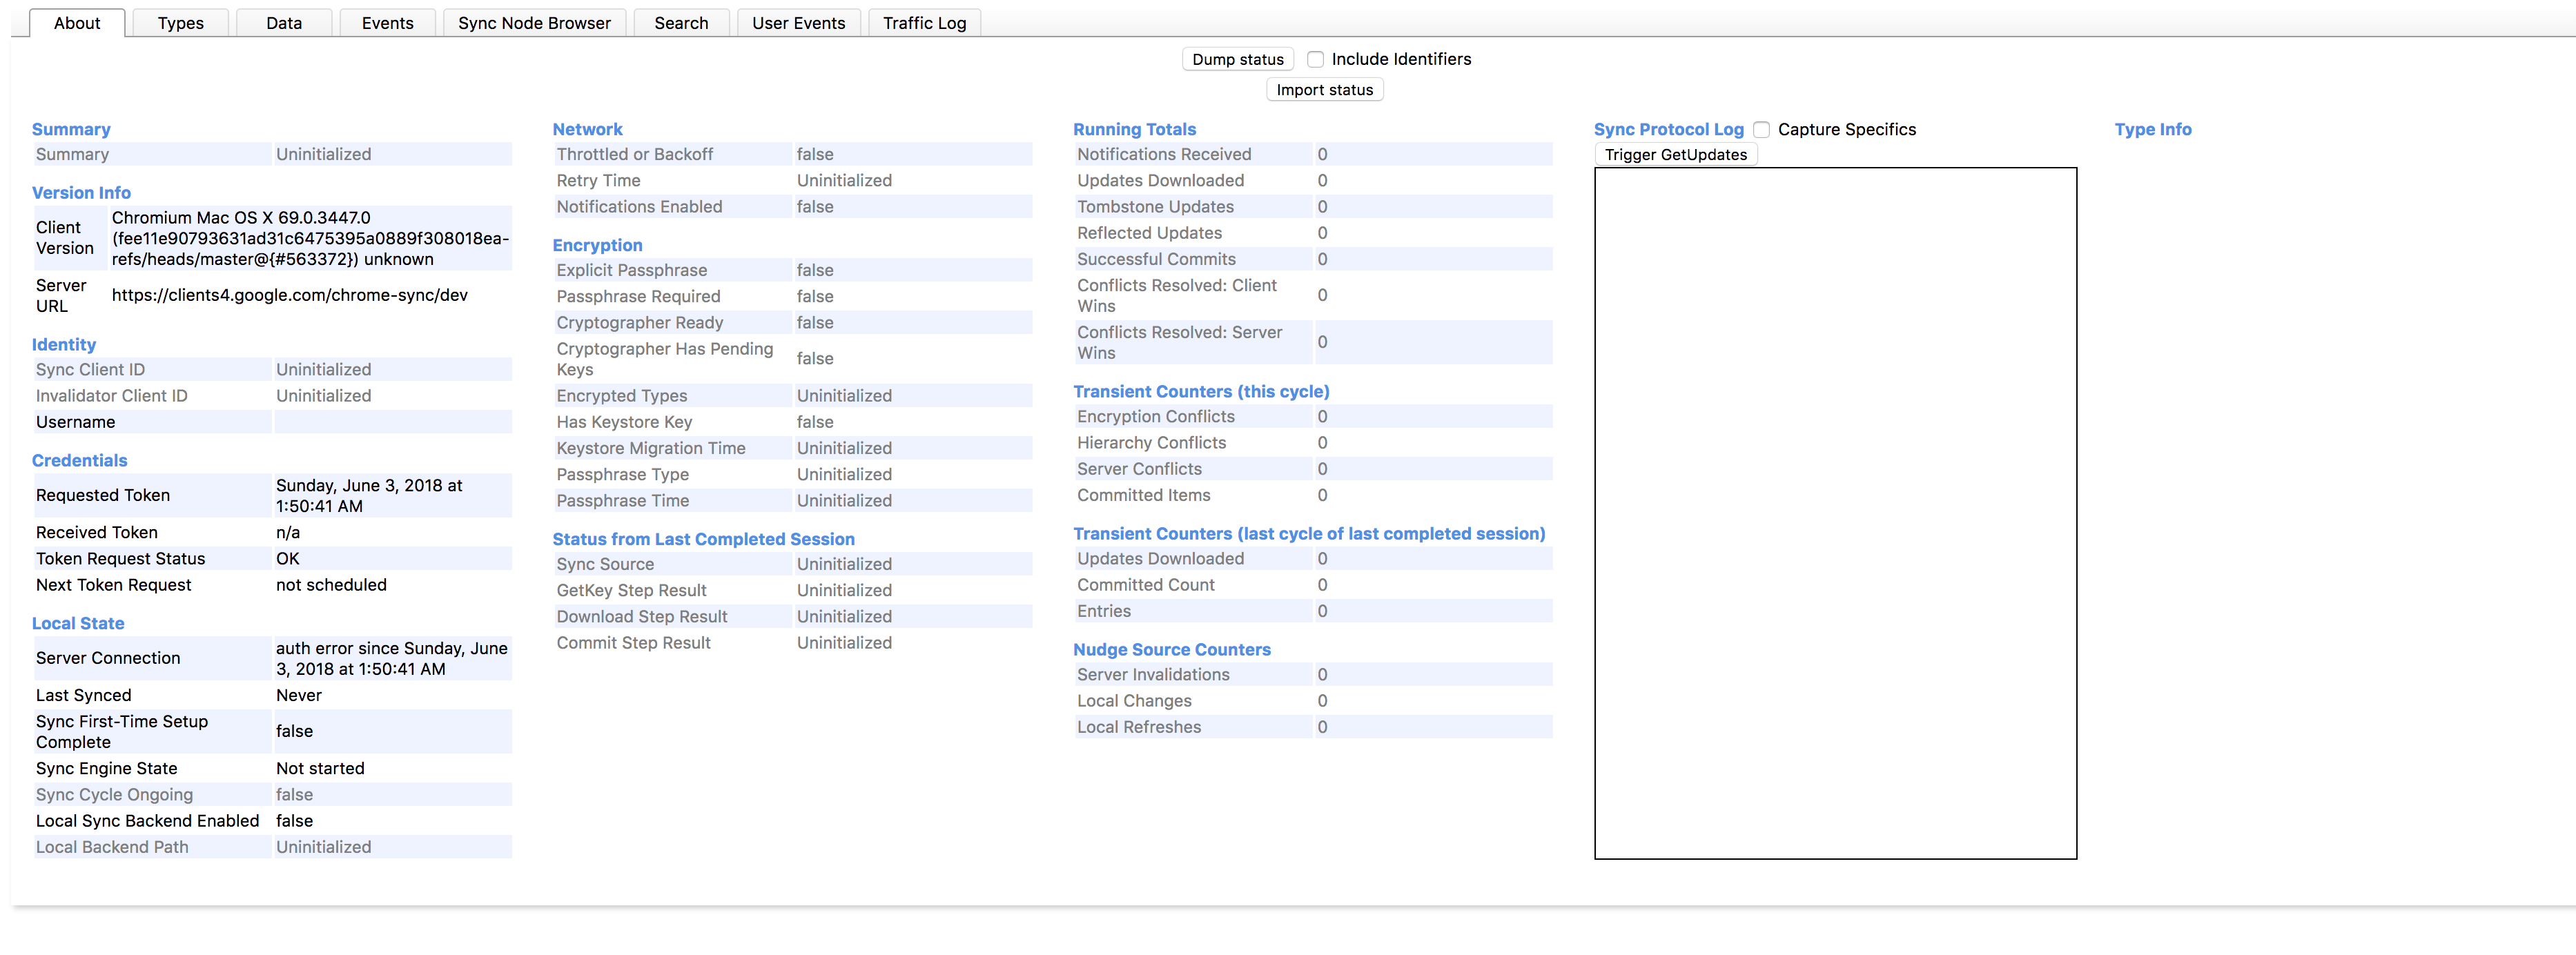Click inside the Sync Protocol Log box
The image size is (2576, 955).
[x=1835, y=512]
